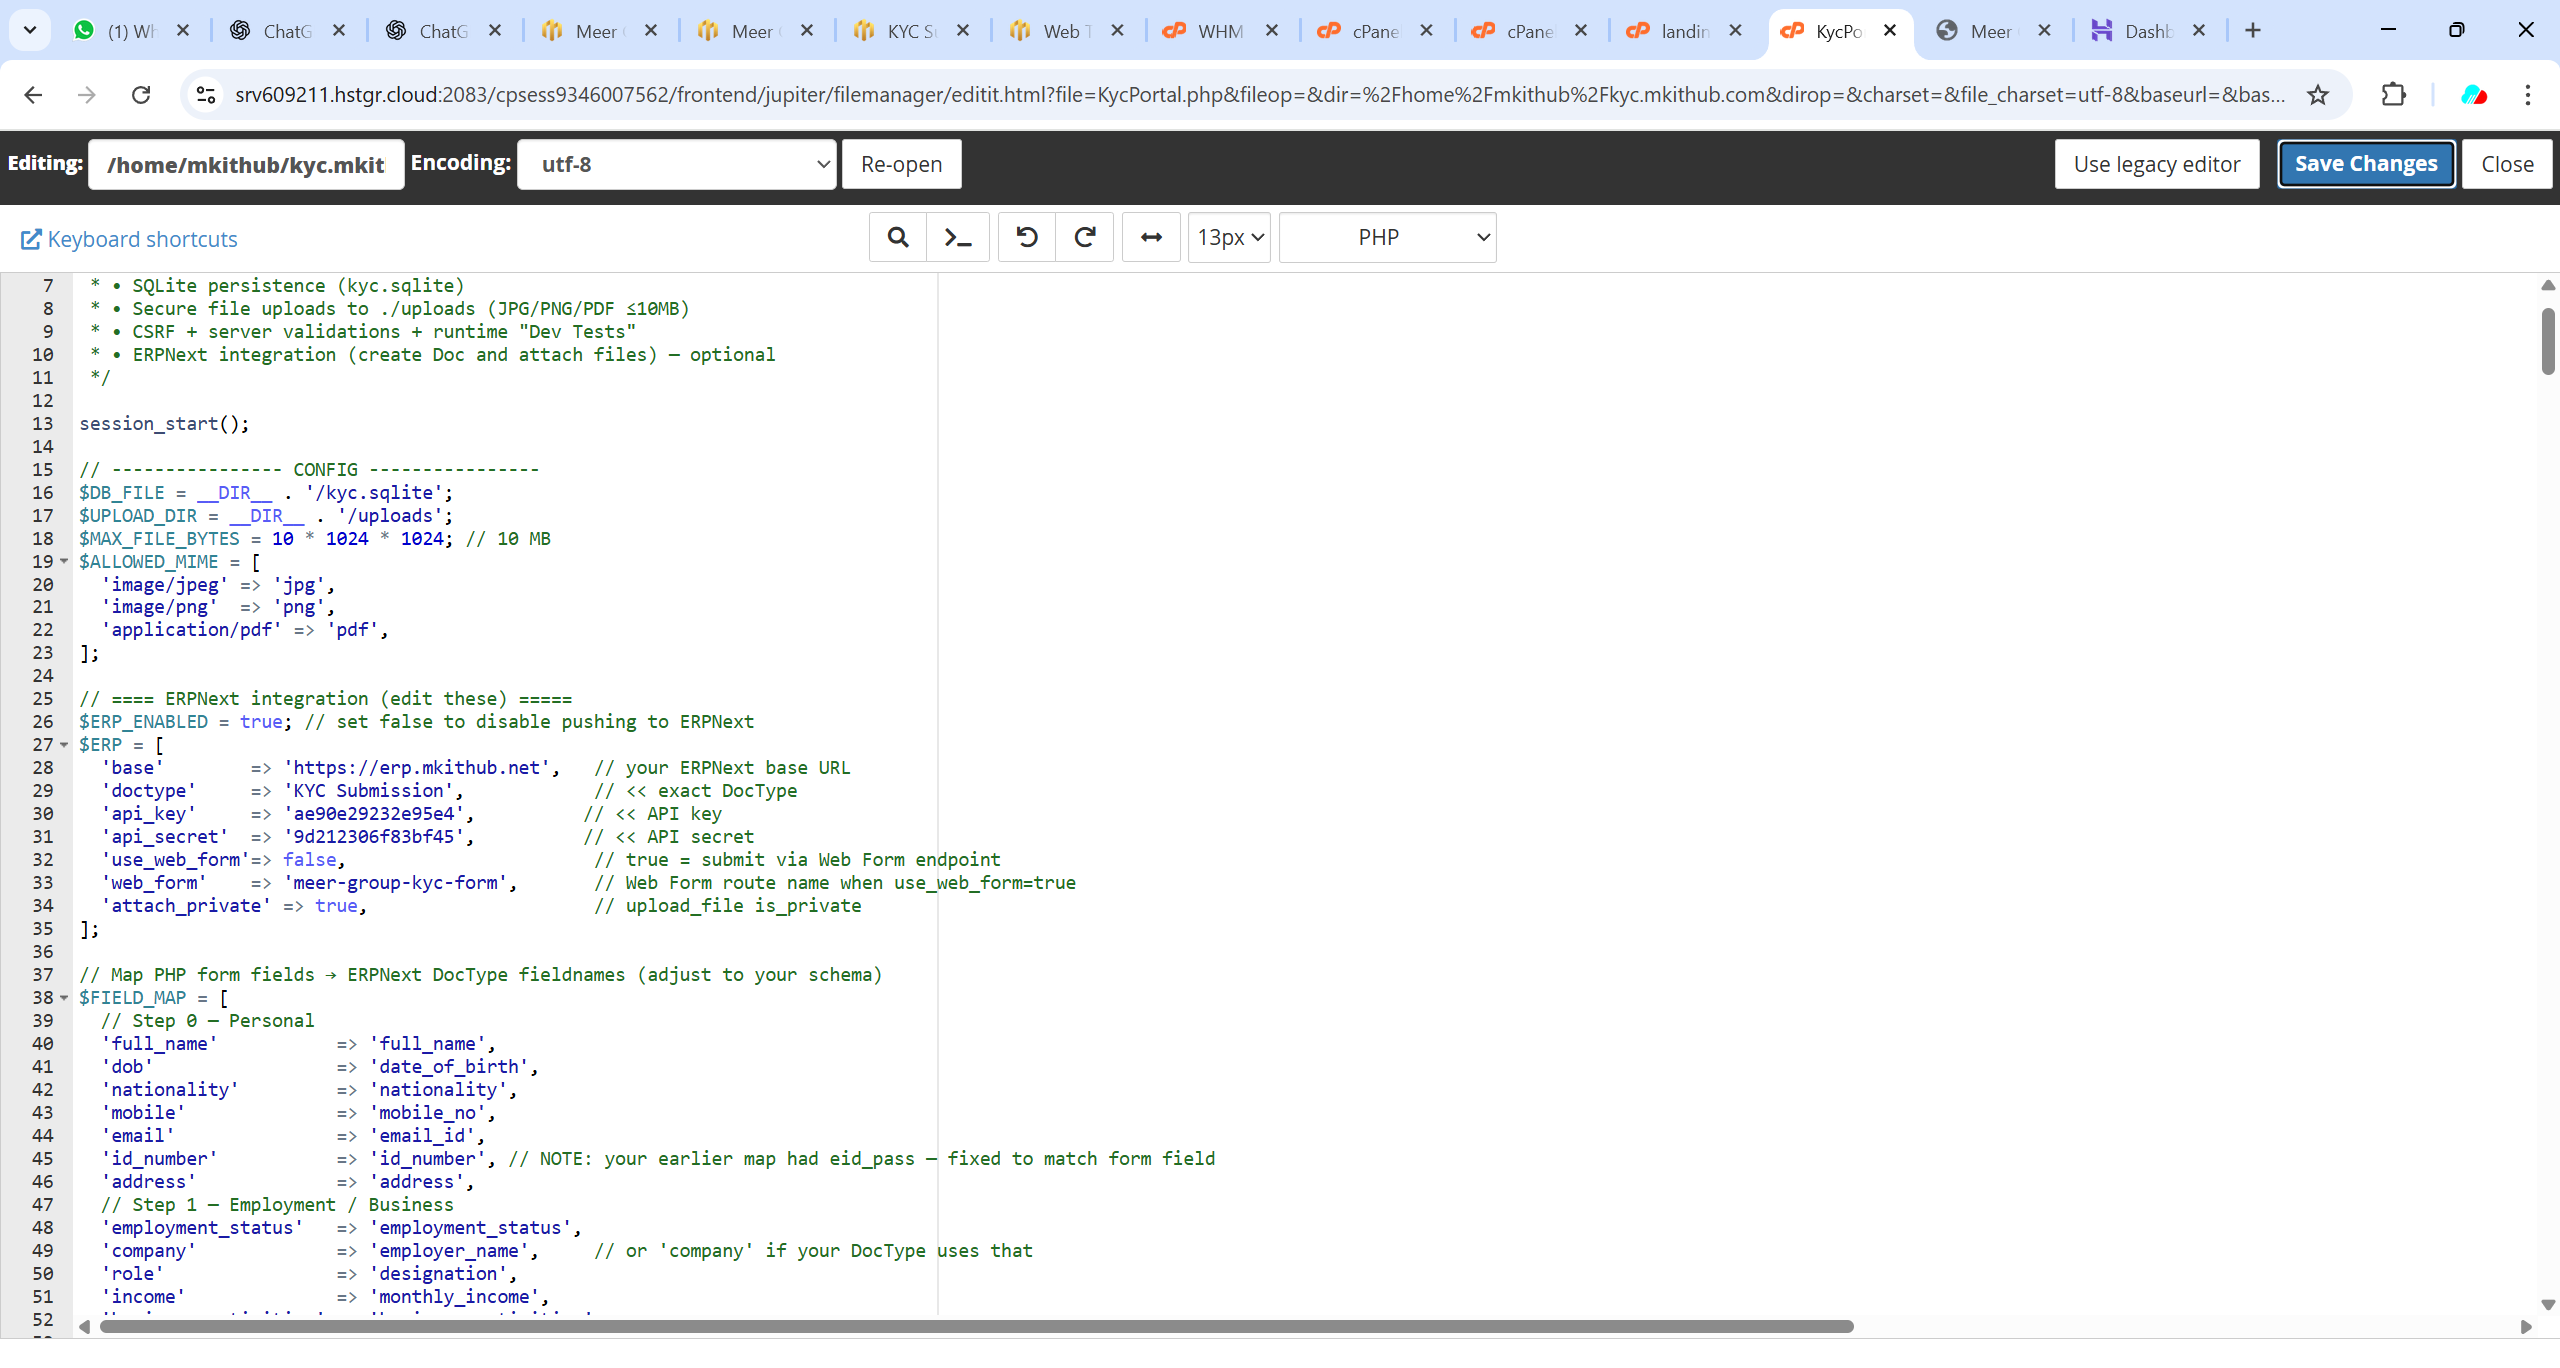Redo the last edit

(x=1085, y=237)
